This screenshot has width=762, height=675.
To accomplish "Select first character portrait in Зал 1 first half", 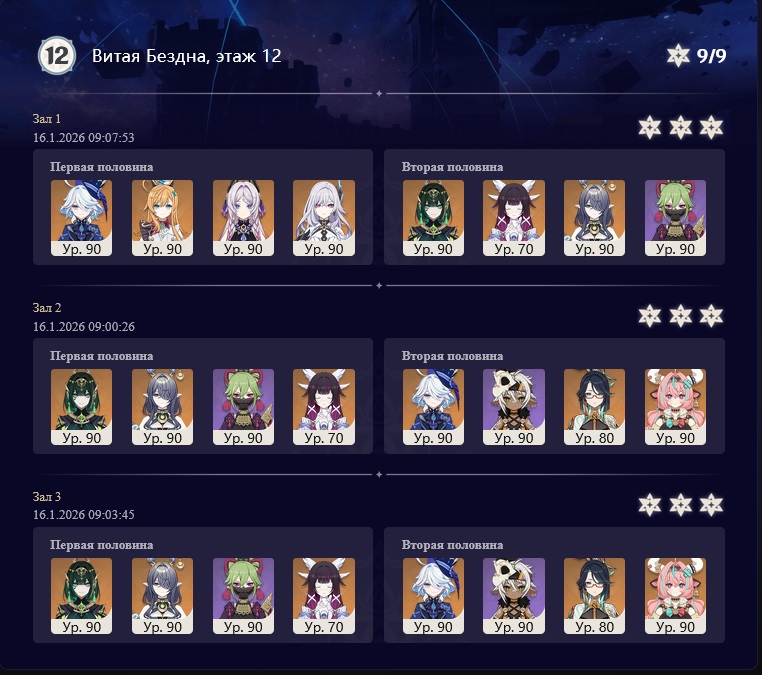I will (81, 218).
